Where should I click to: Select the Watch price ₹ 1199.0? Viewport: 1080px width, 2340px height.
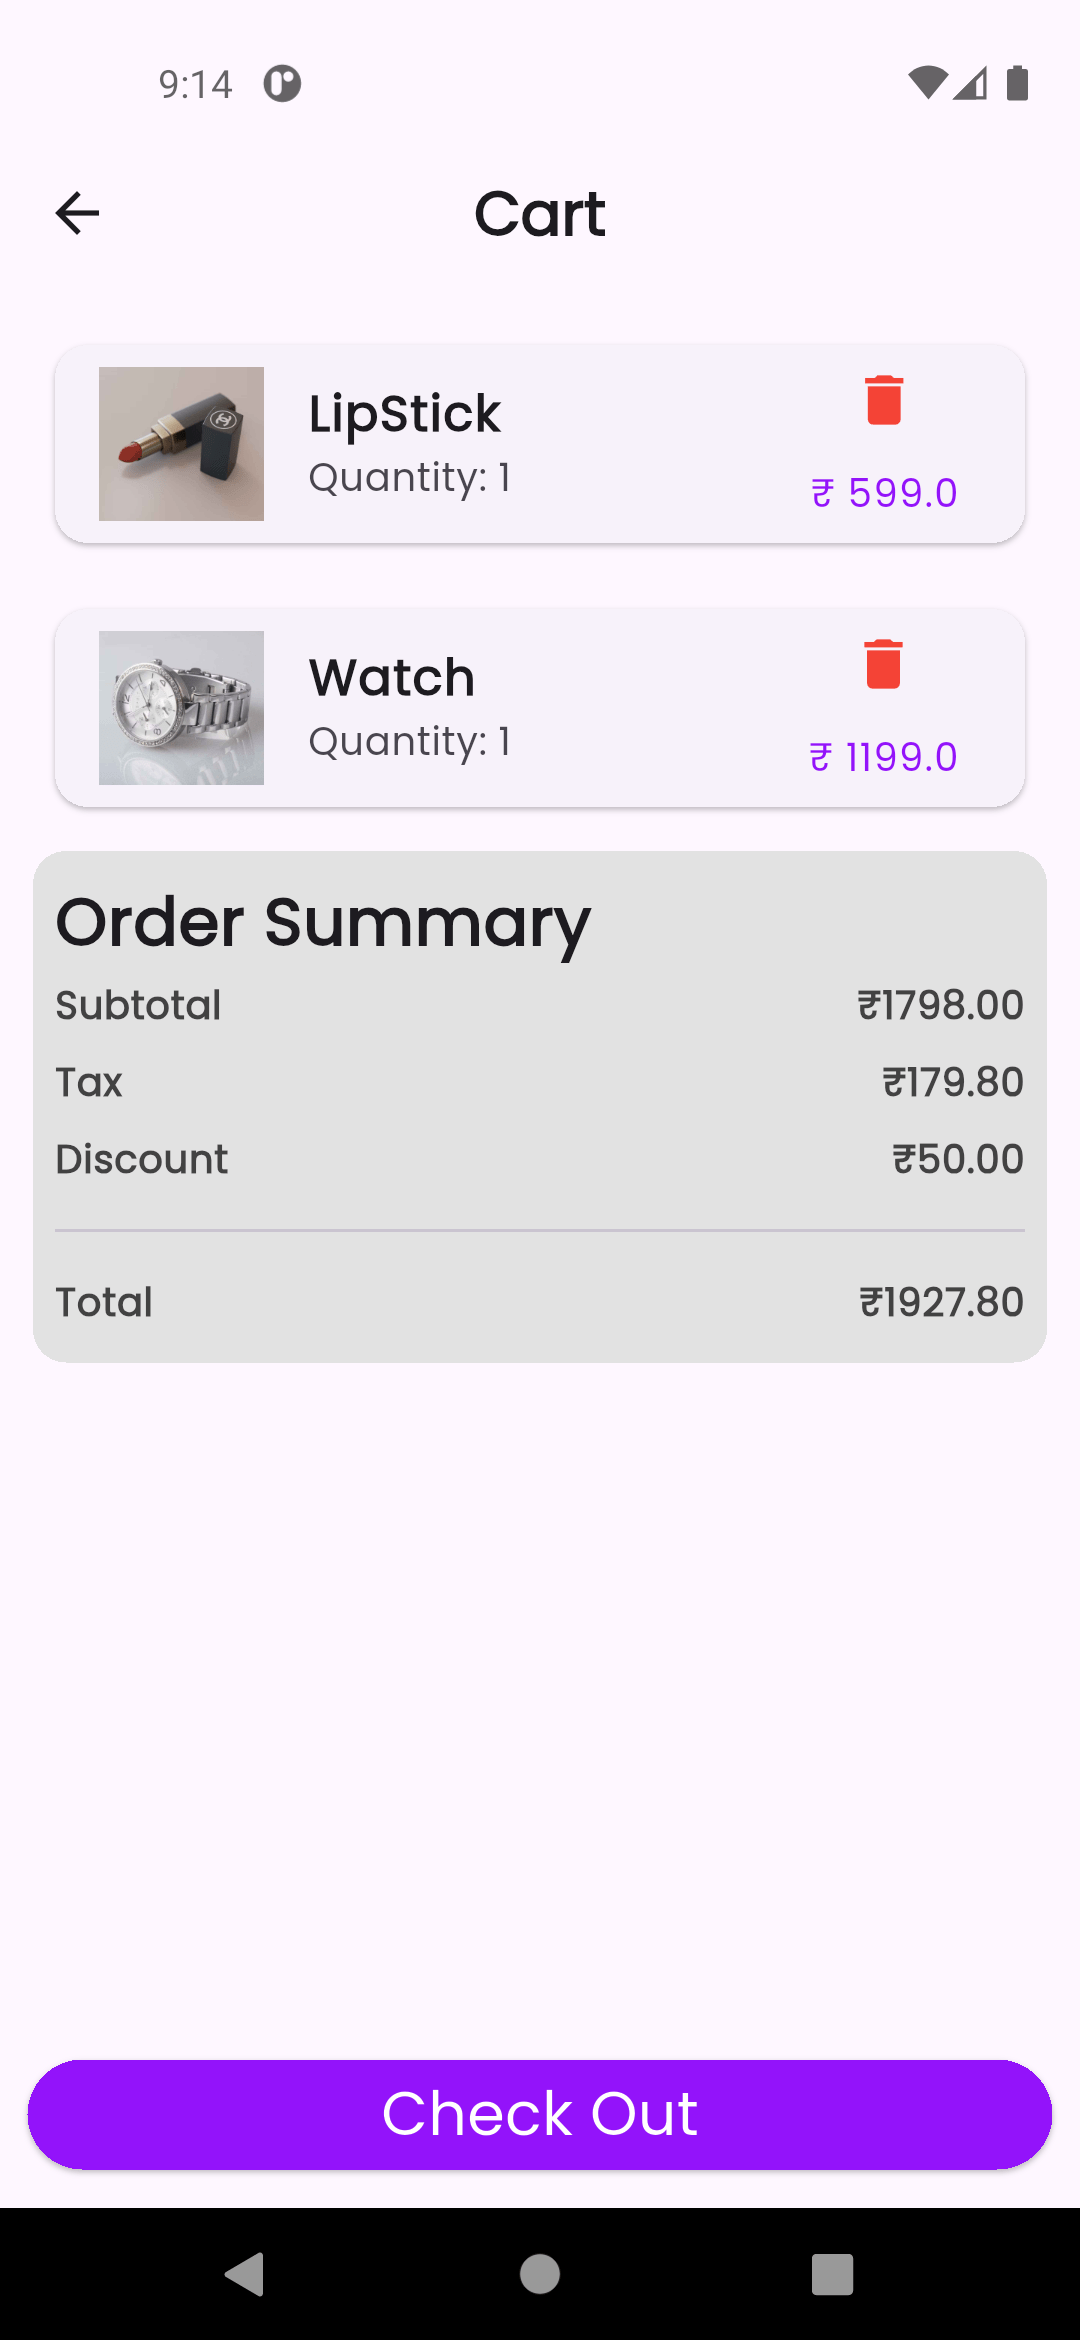point(883,757)
